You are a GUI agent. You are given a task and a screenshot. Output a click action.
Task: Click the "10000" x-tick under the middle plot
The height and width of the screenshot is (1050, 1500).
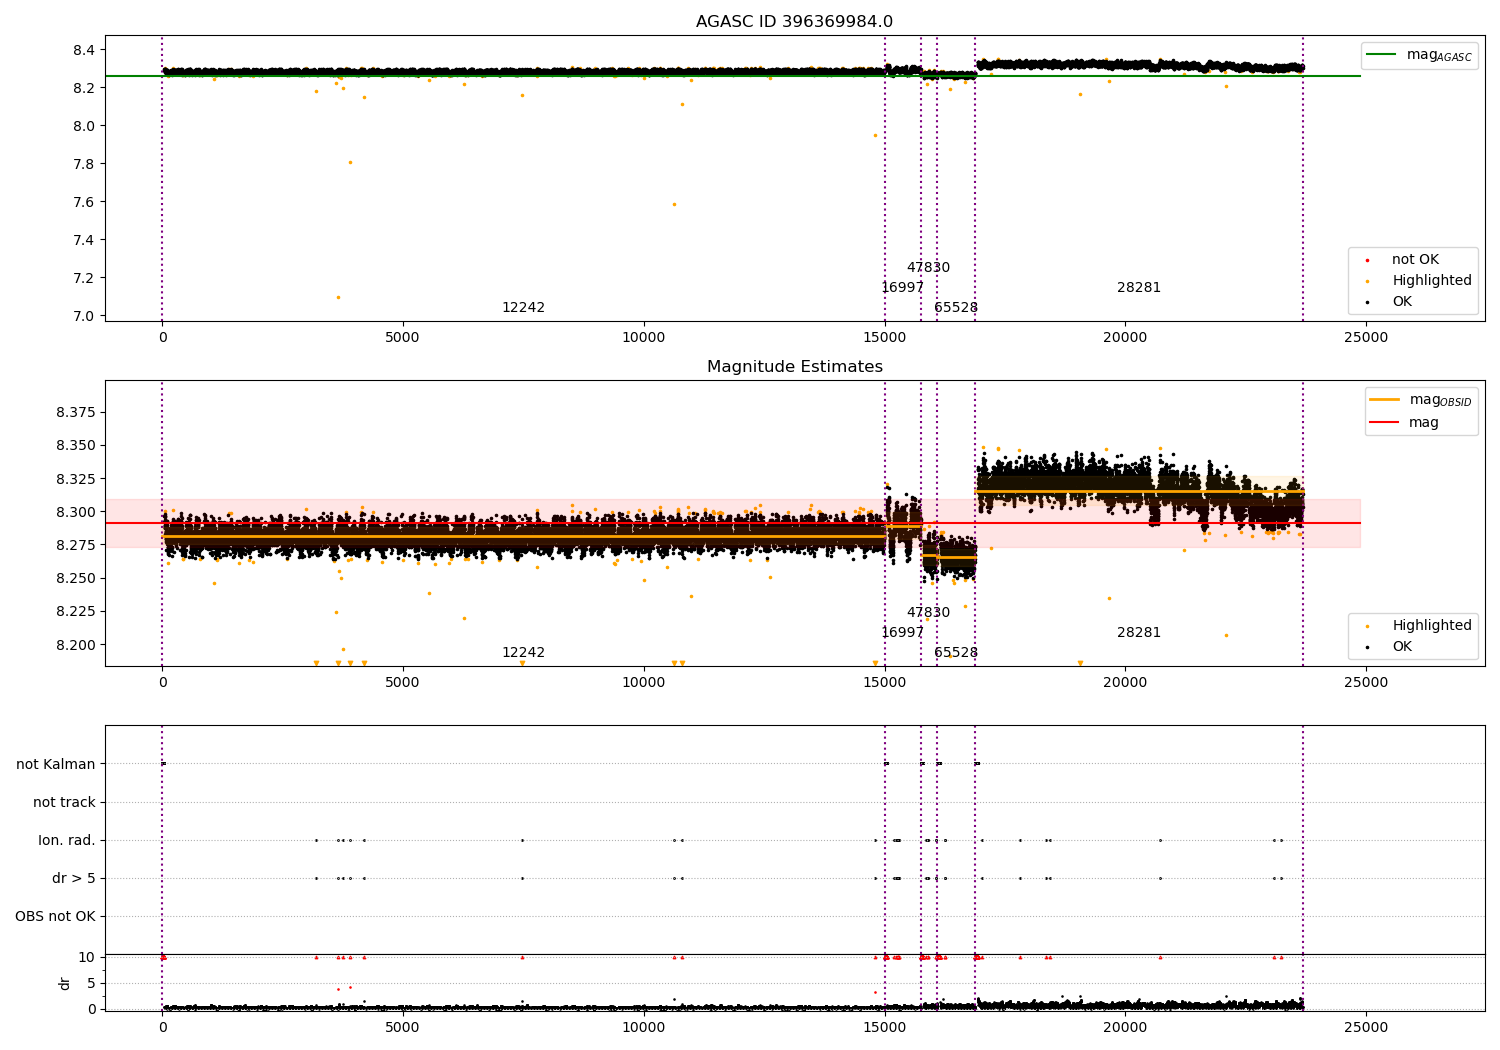[x=643, y=683]
